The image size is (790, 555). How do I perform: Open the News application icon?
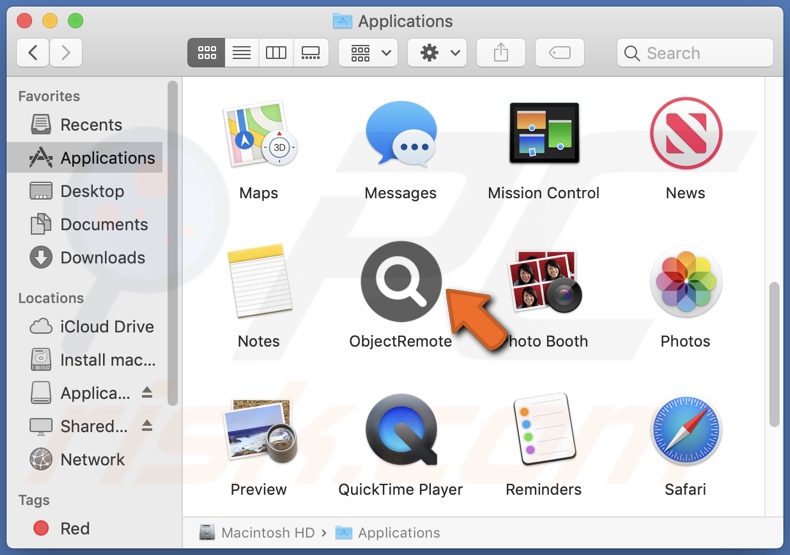point(686,133)
